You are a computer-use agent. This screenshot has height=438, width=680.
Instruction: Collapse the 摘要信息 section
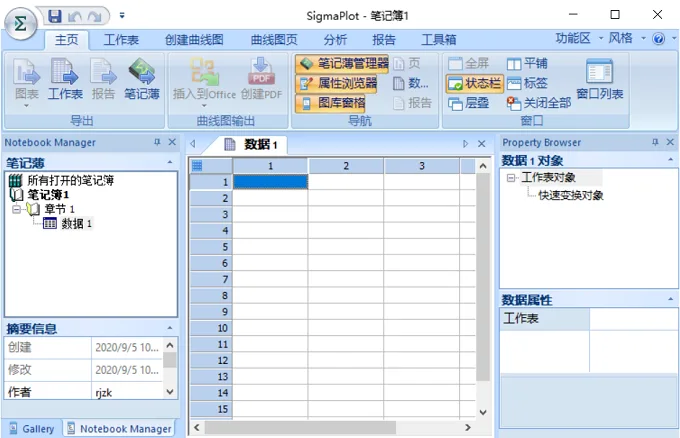170,328
